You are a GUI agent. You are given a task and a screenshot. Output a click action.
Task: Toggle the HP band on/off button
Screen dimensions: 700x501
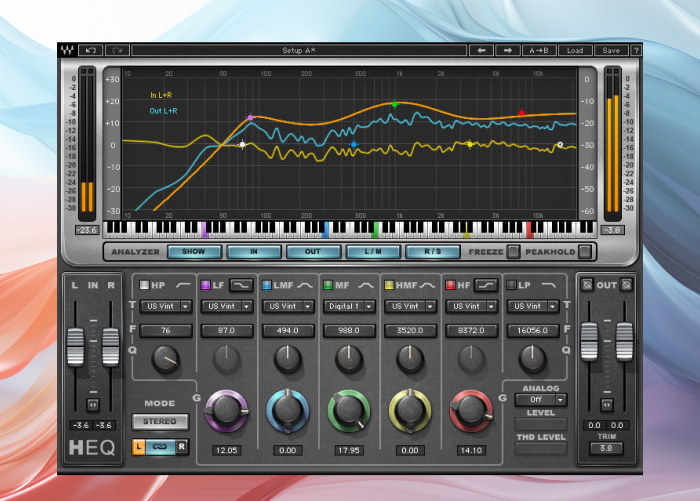(x=144, y=285)
